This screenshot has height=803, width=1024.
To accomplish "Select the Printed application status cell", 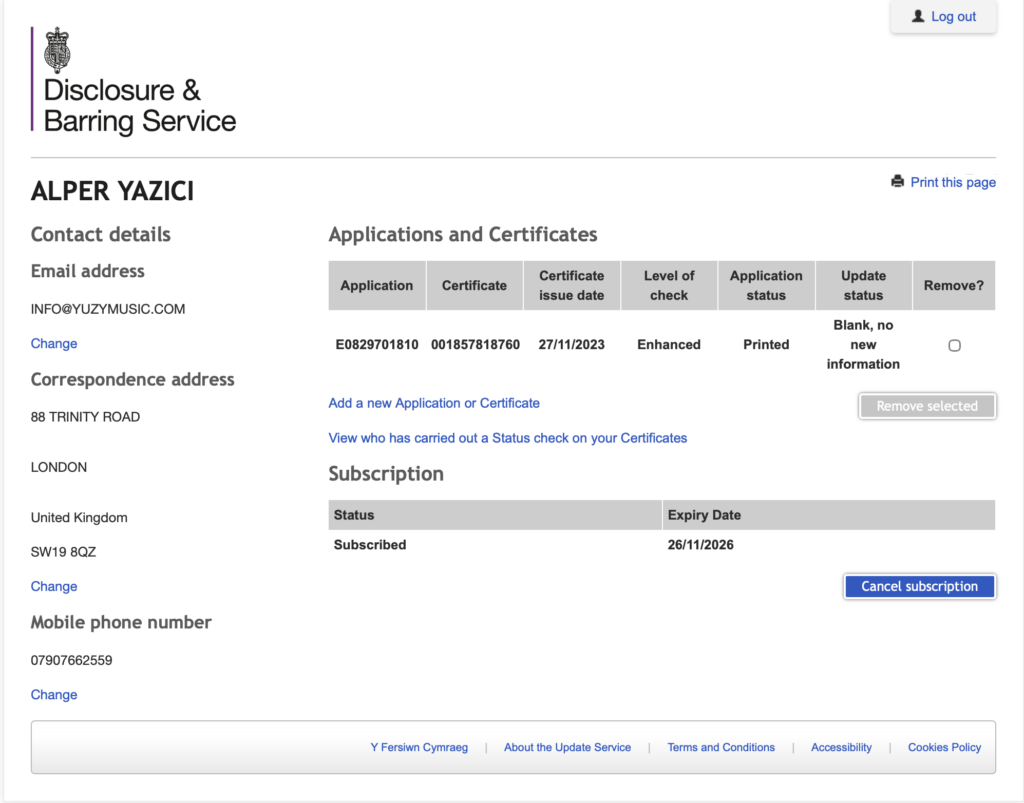I will pos(766,345).
